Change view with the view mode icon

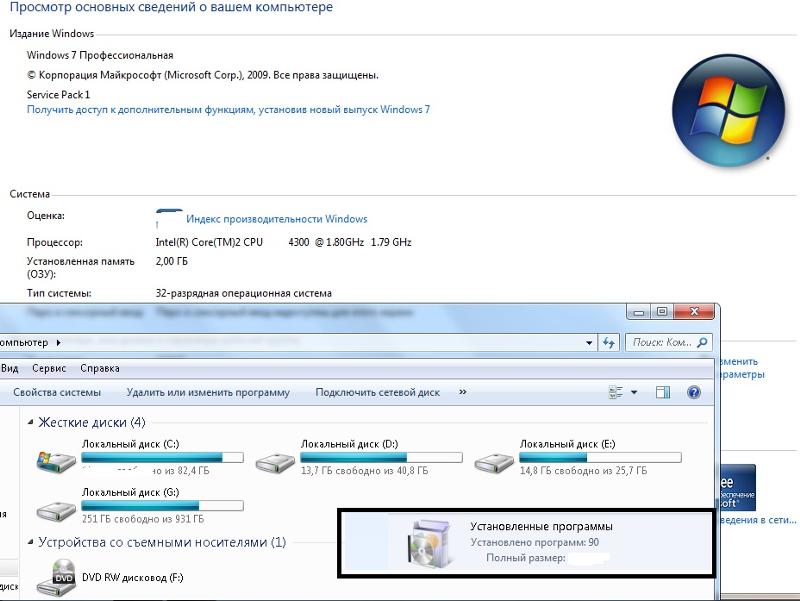point(616,392)
